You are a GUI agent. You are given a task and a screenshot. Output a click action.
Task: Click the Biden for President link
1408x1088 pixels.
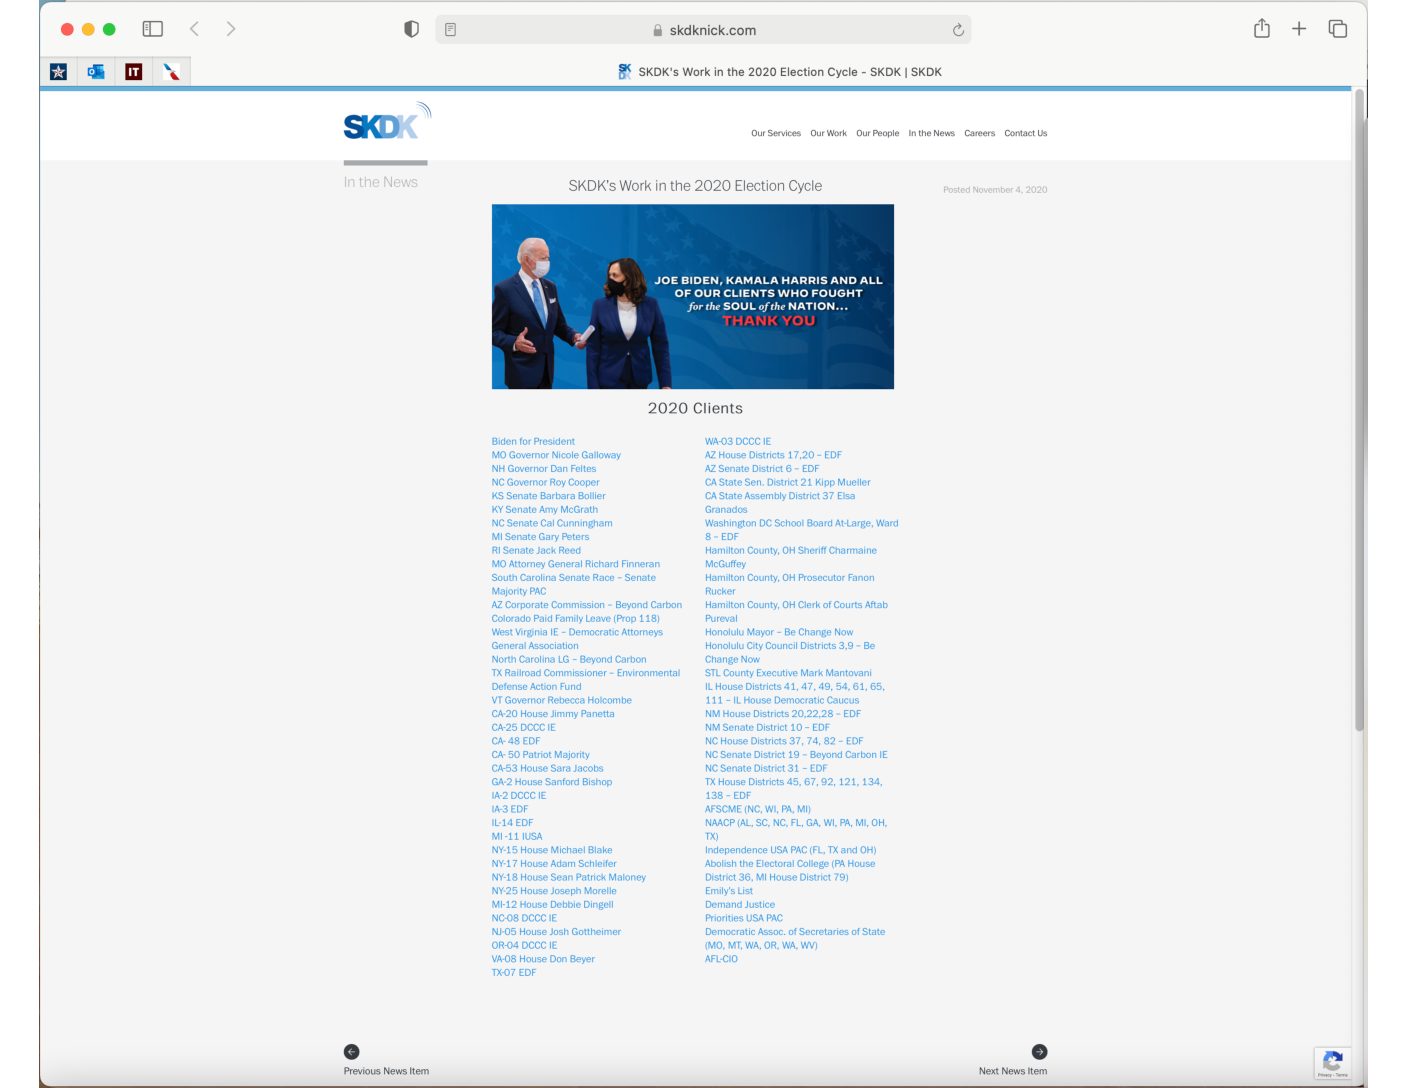(533, 441)
